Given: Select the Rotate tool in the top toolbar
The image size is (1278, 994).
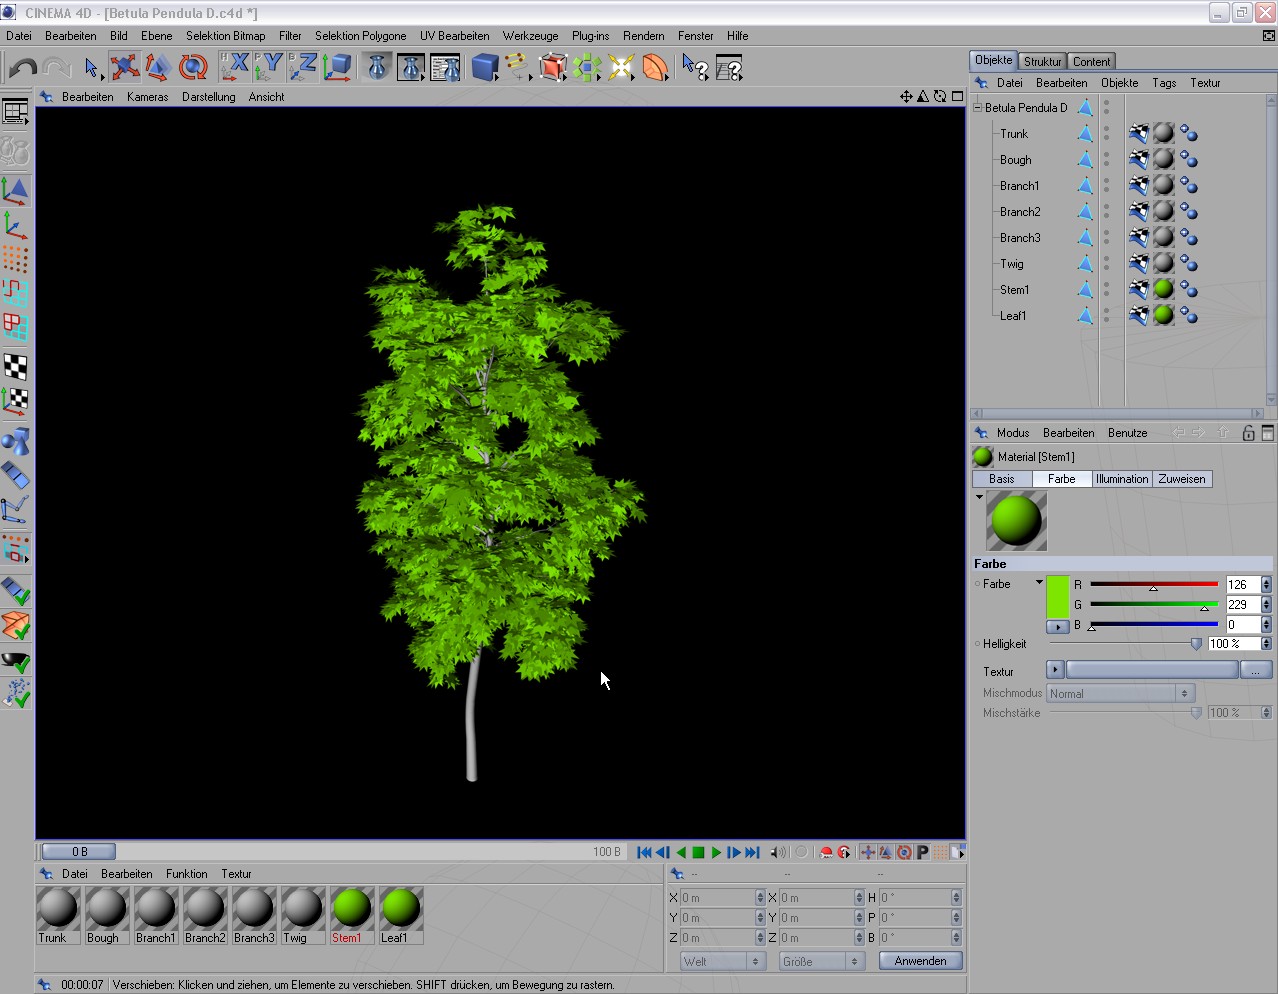Looking at the screenshot, I should pyautogui.click(x=192, y=68).
